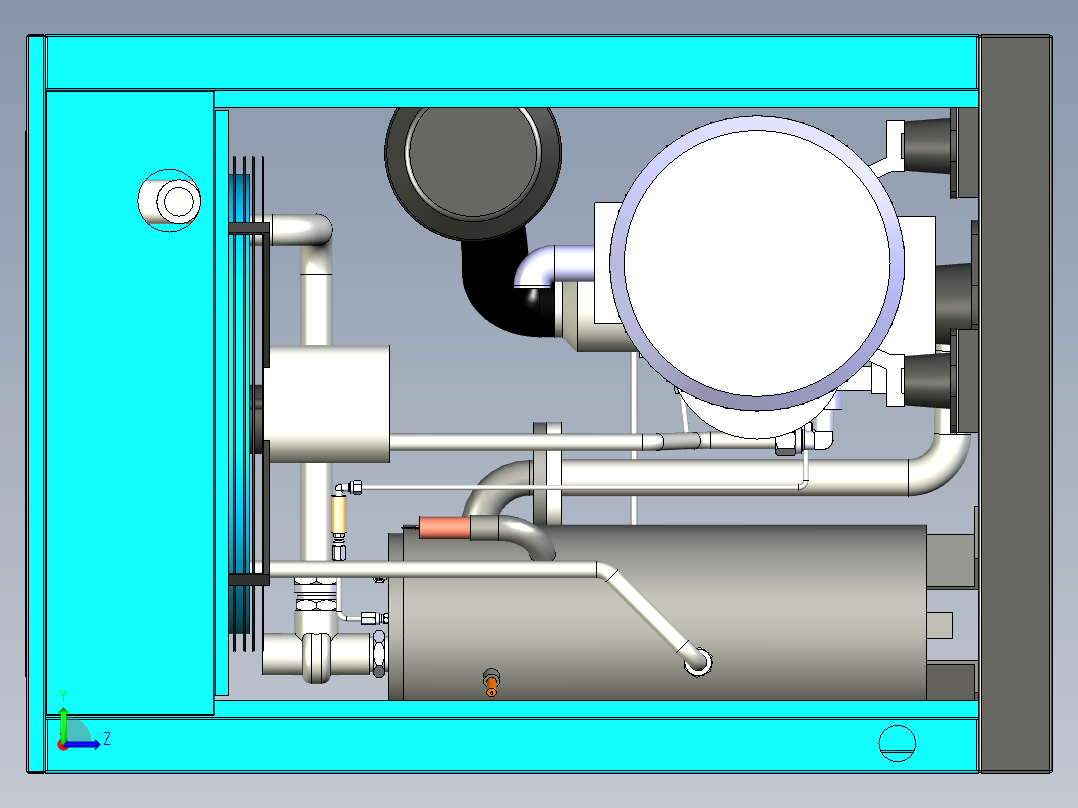Select the upper dark gray motor mount foot

coord(928,146)
